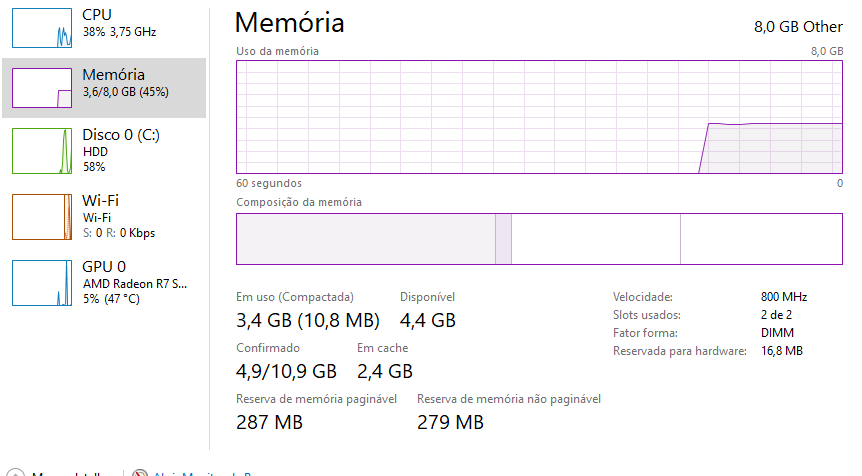Select the CPU mini graph thumbnail
Image resolution: width=862 pixels, height=476 pixels.
42,27
